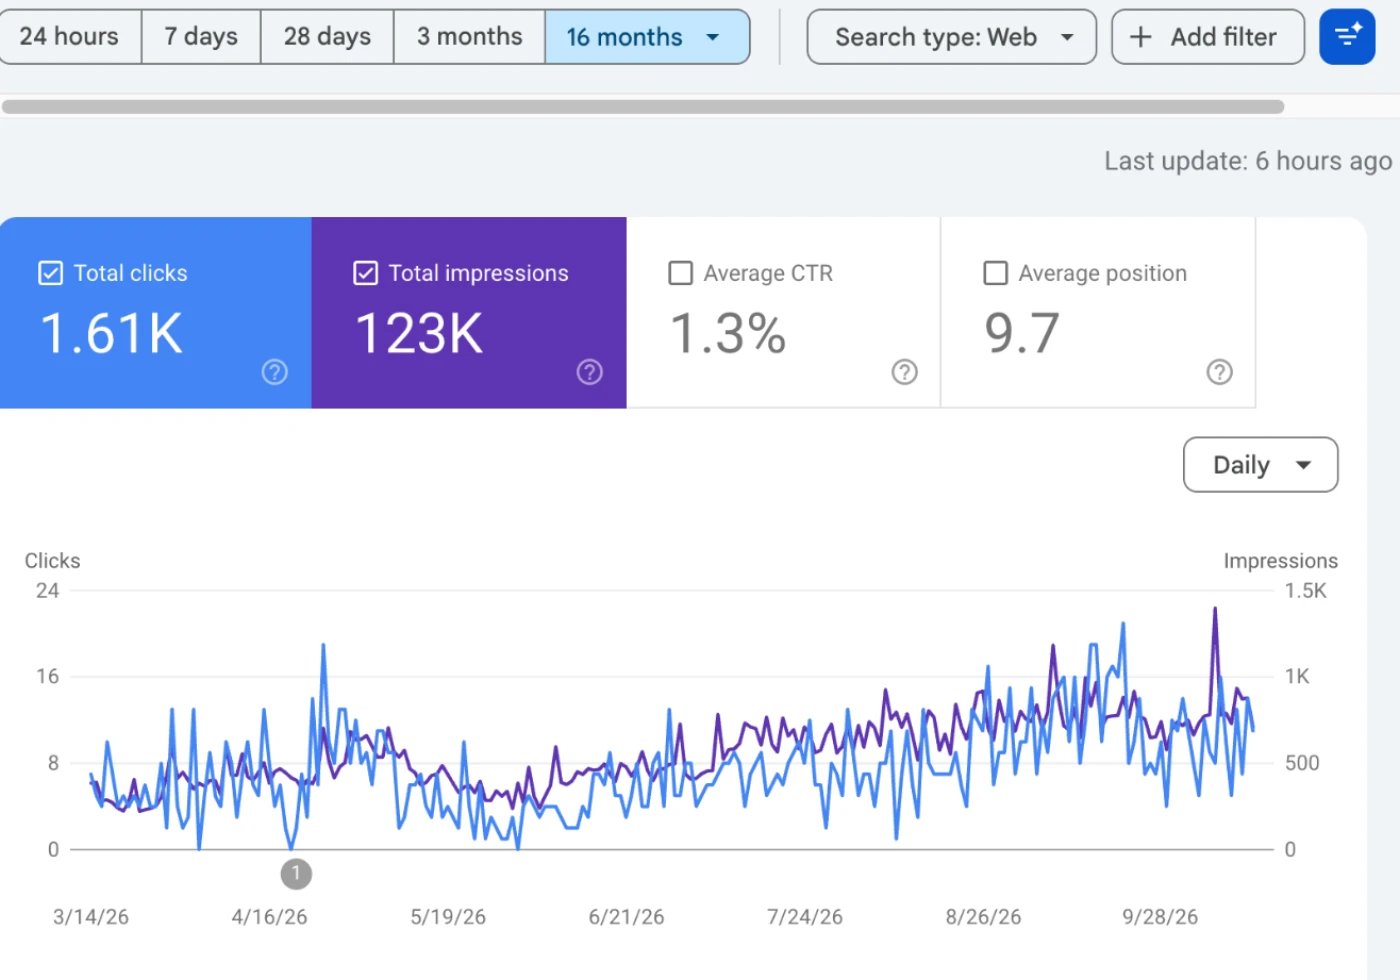This screenshot has height=980, width=1400.
Task: Uncheck the Total impressions checkbox
Action: (366, 273)
